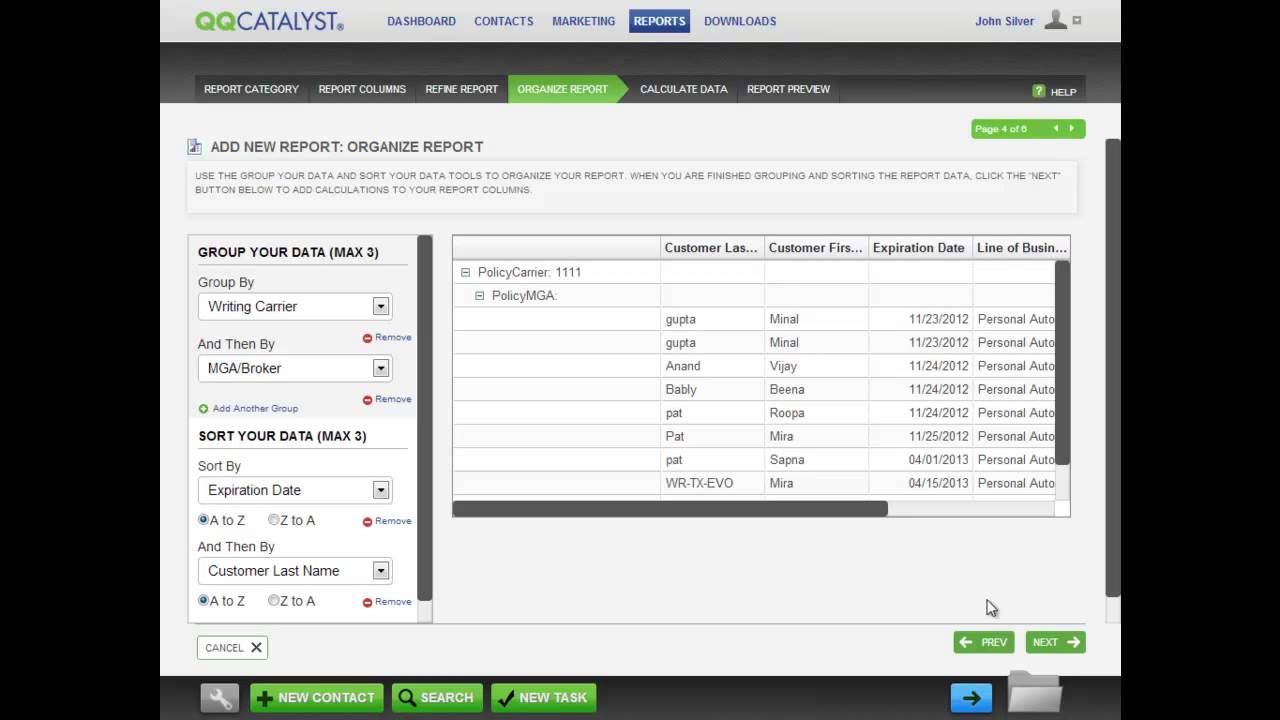Open the Downloads section
Image resolution: width=1280 pixels, height=720 pixels.
740,21
